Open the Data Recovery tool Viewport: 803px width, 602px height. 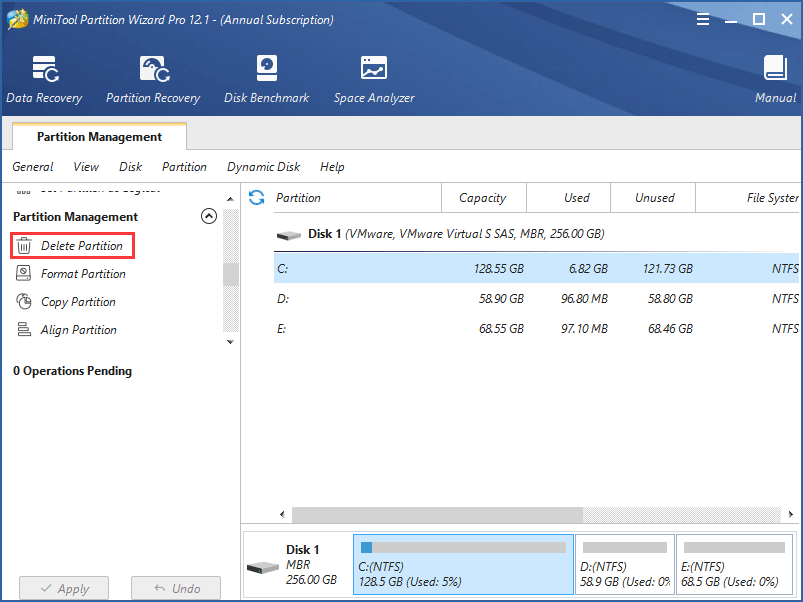(44, 79)
